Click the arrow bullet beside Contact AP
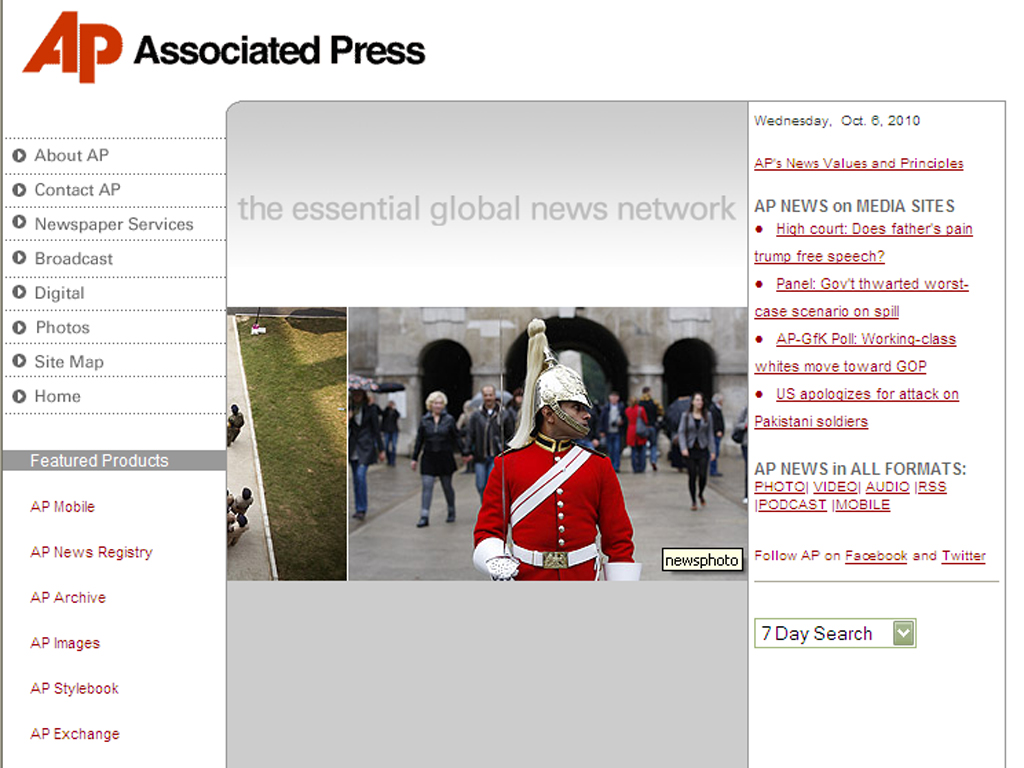This screenshot has width=1024, height=768. [x=20, y=189]
